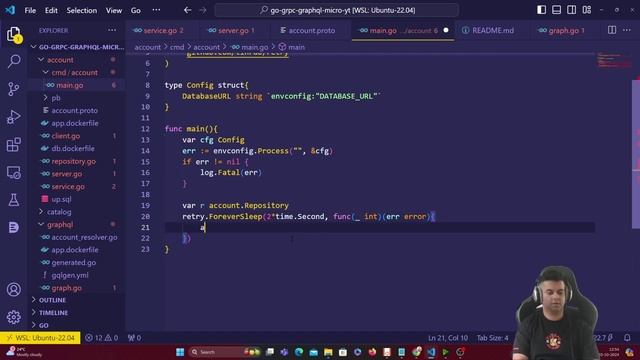Open the Search view
640x360 pixels.
coord(13,61)
